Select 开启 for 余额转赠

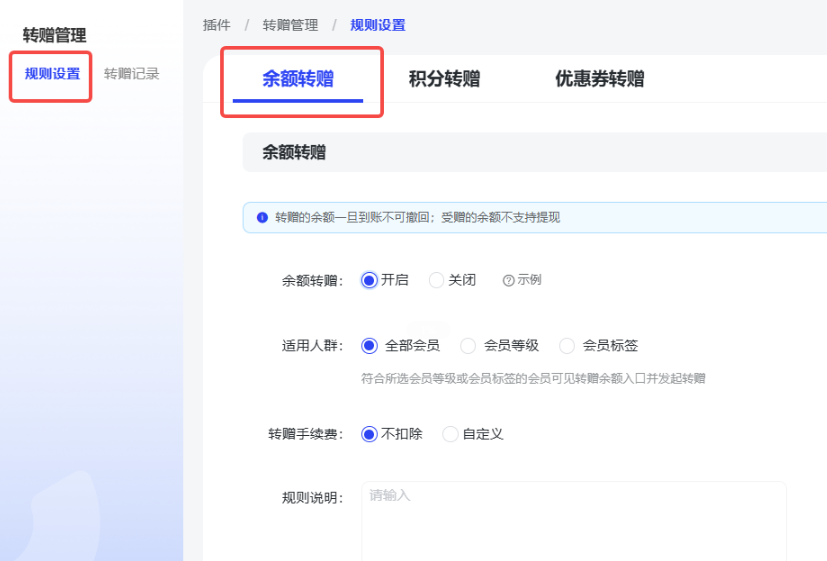[x=369, y=280]
